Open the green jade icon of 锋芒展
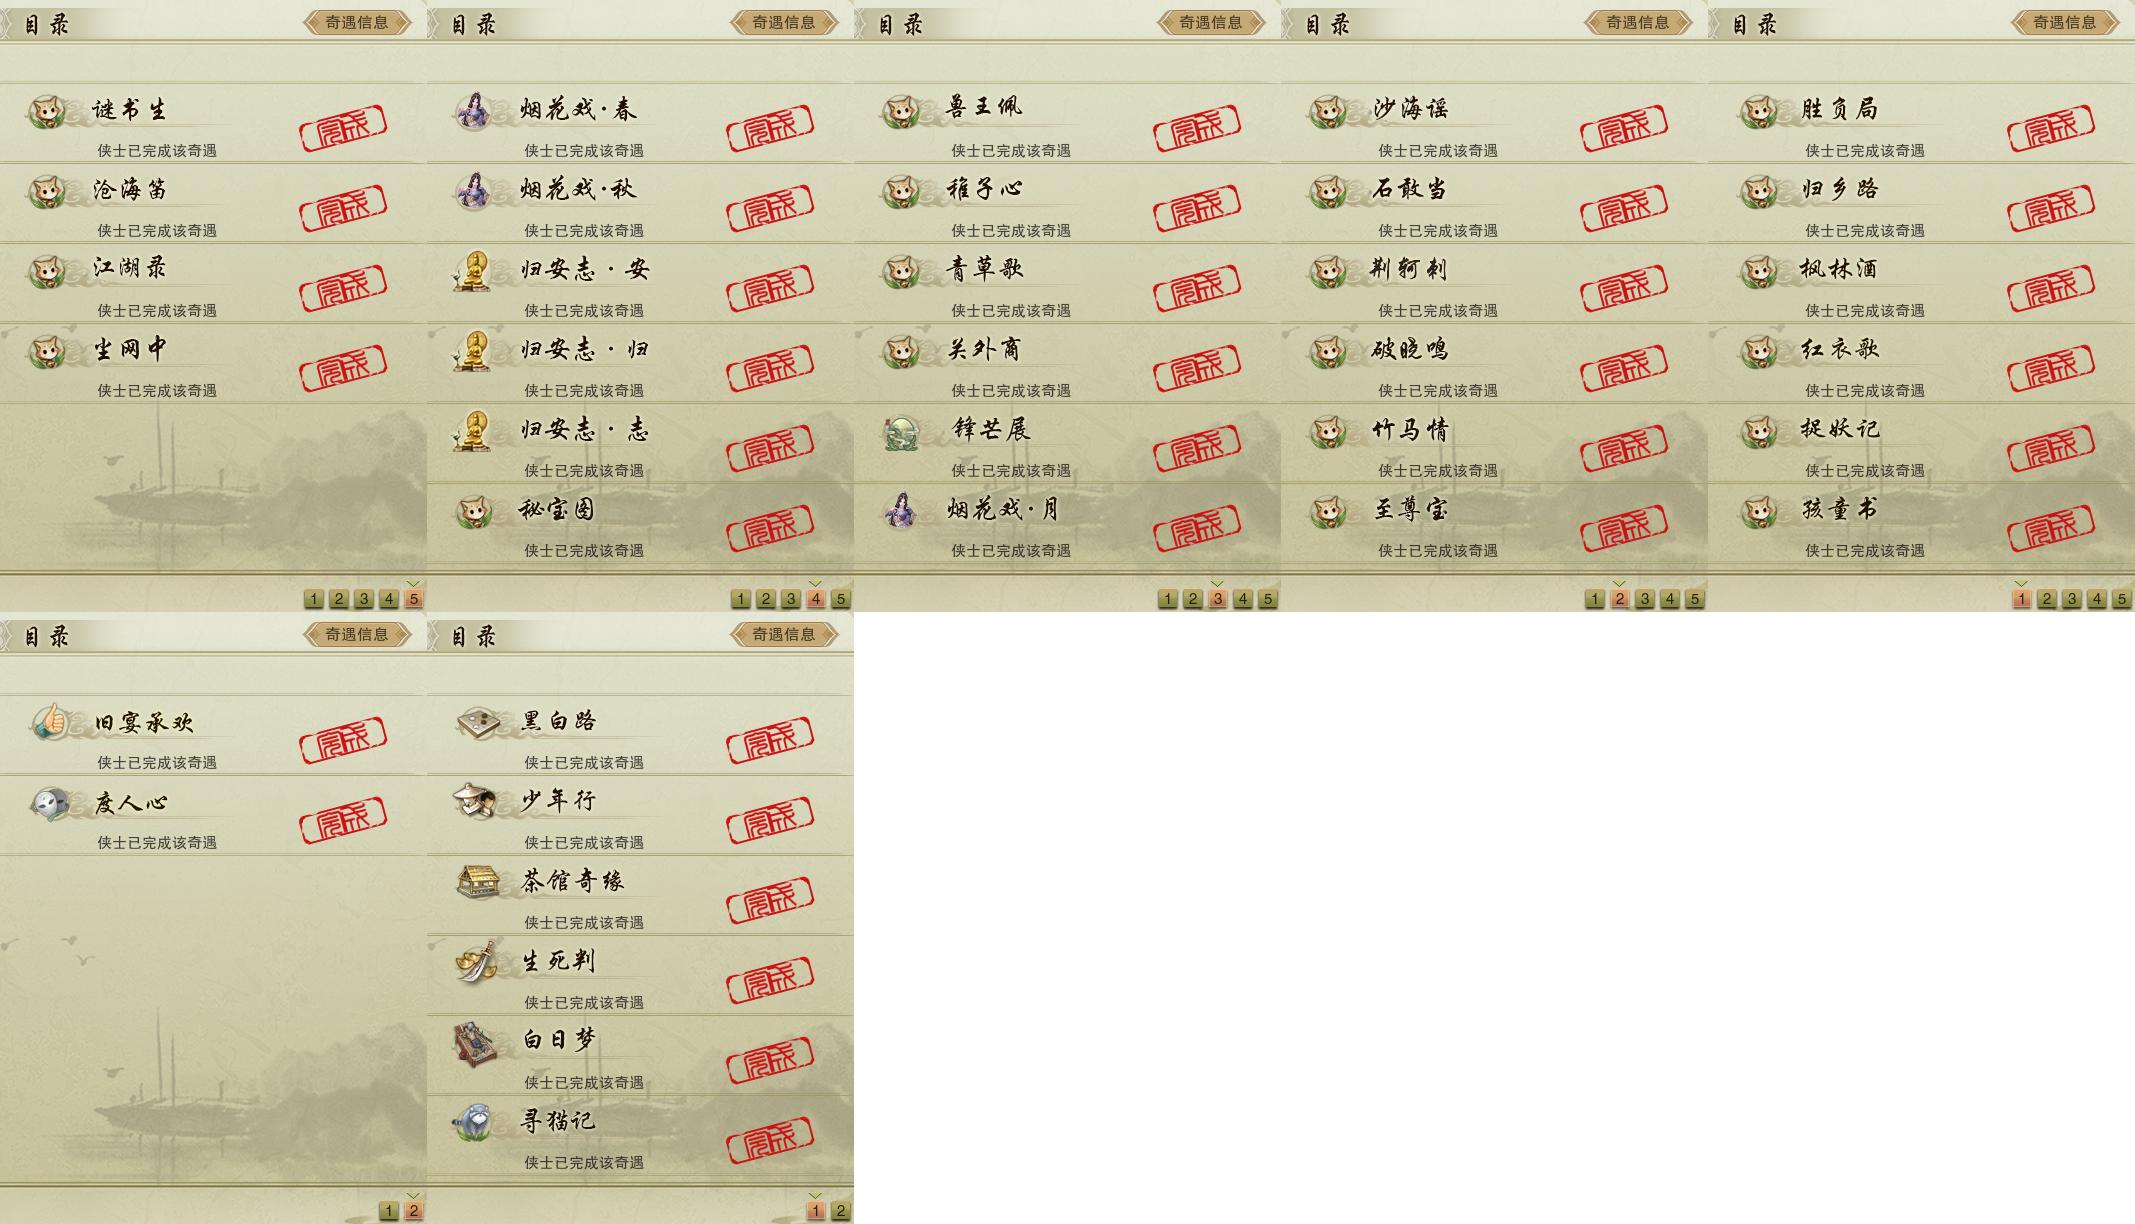2135x1224 pixels. pos(900,431)
